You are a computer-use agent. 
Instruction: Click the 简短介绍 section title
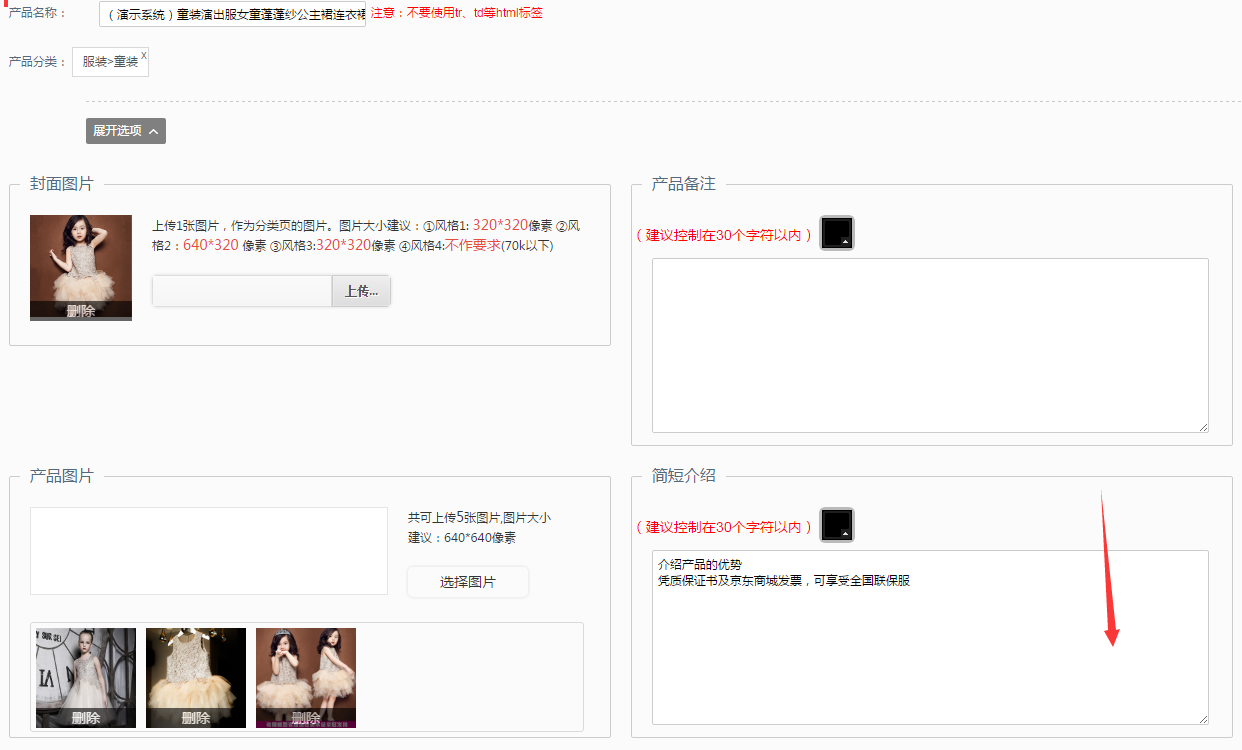[x=684, y=476]
